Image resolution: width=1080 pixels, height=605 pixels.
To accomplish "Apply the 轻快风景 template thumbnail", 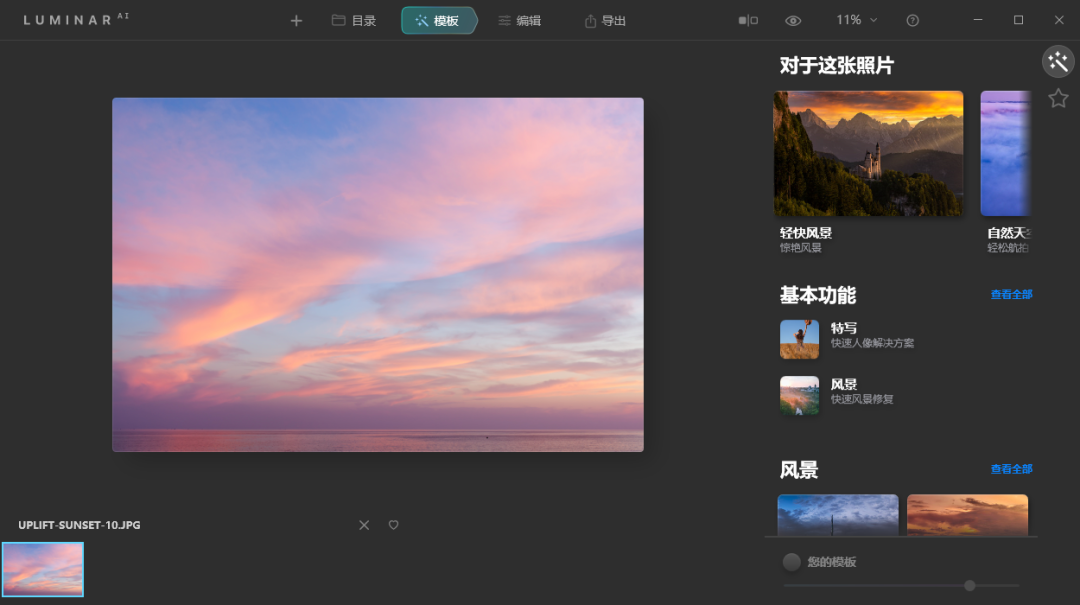I will [x=868, y=152].
